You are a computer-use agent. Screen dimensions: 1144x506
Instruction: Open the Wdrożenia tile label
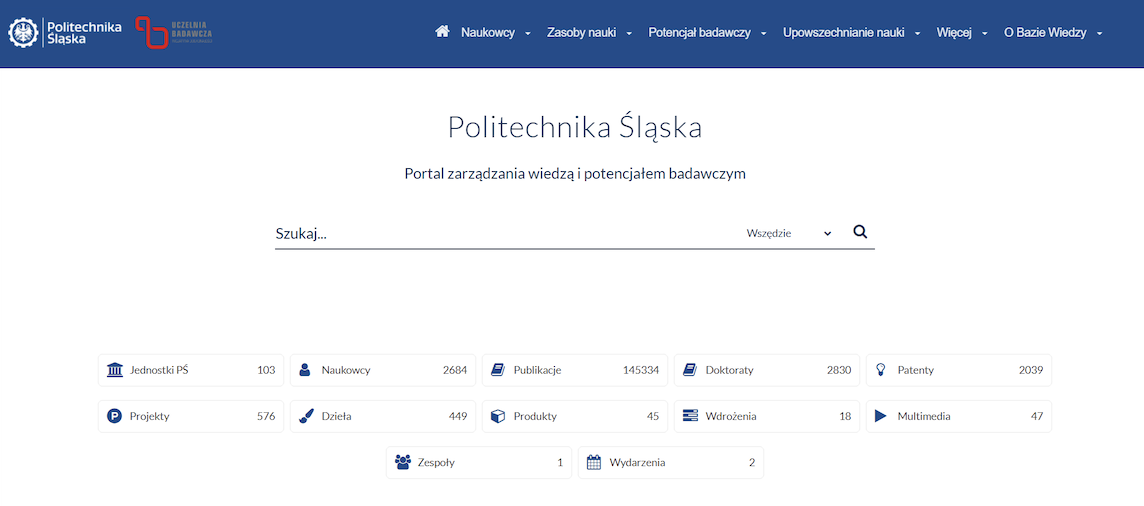(731, 417)
